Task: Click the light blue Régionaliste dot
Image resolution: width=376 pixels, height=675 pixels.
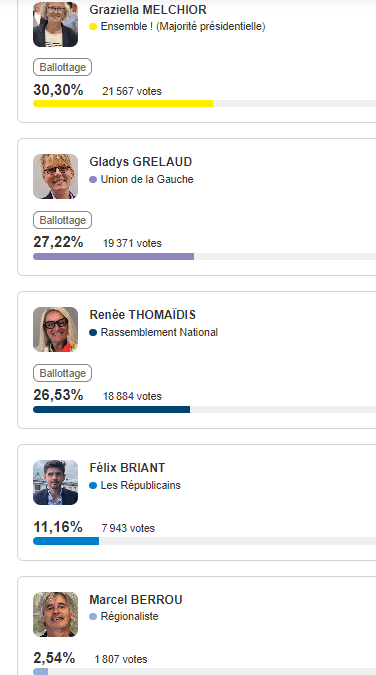Action: (93, 616)
